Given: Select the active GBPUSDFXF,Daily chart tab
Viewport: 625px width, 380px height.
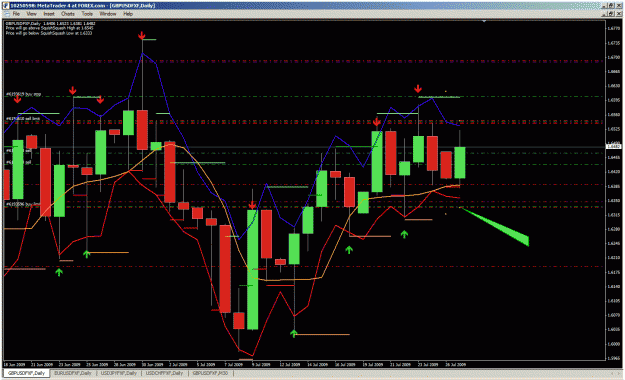Looking at the screenshot, I should pos(26,373).
